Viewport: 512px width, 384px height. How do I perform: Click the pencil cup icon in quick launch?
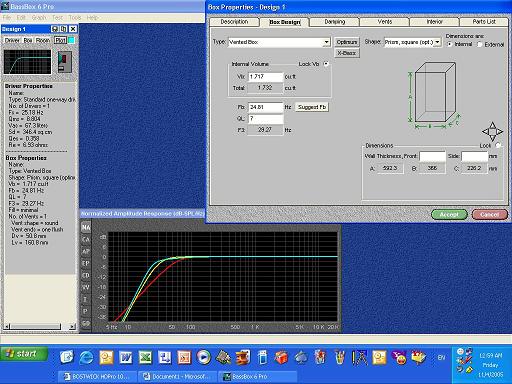[x=340, y=358]
